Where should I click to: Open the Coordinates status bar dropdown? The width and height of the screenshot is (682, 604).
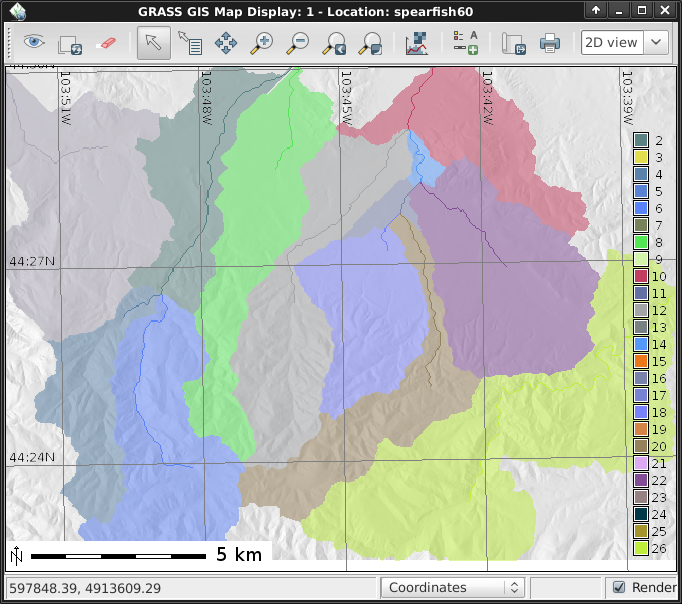453,587
